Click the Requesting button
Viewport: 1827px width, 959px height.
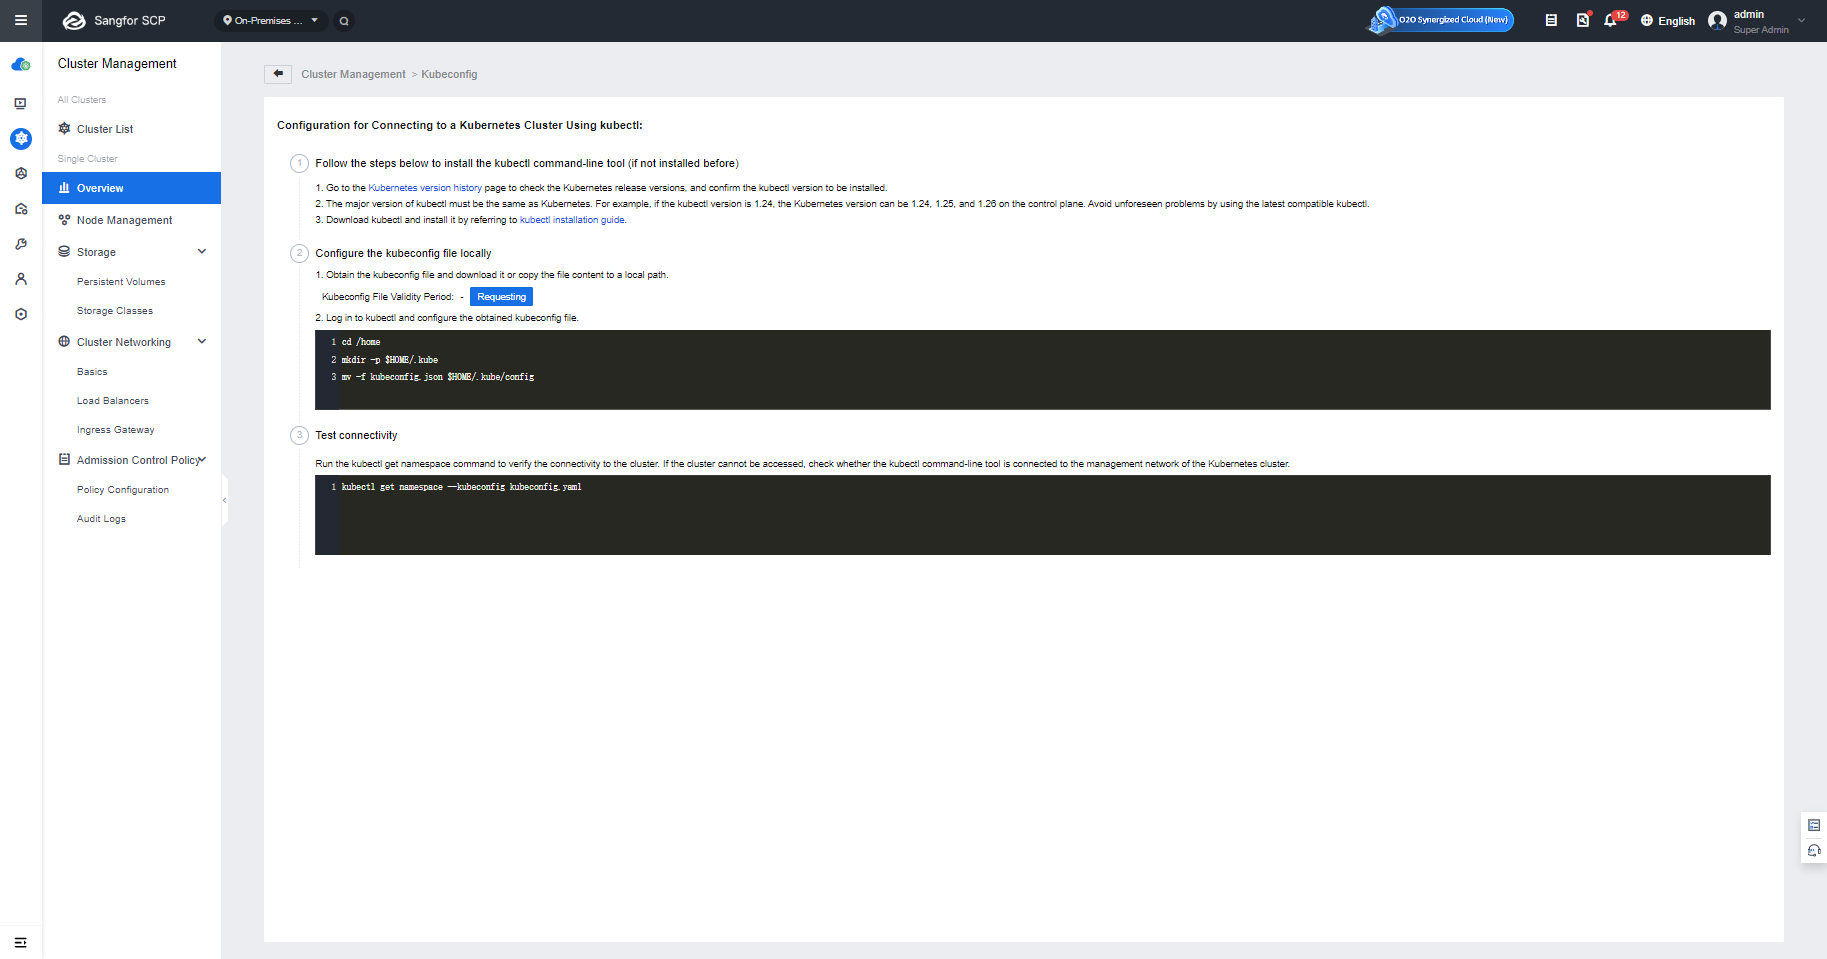tap(501, 297)
